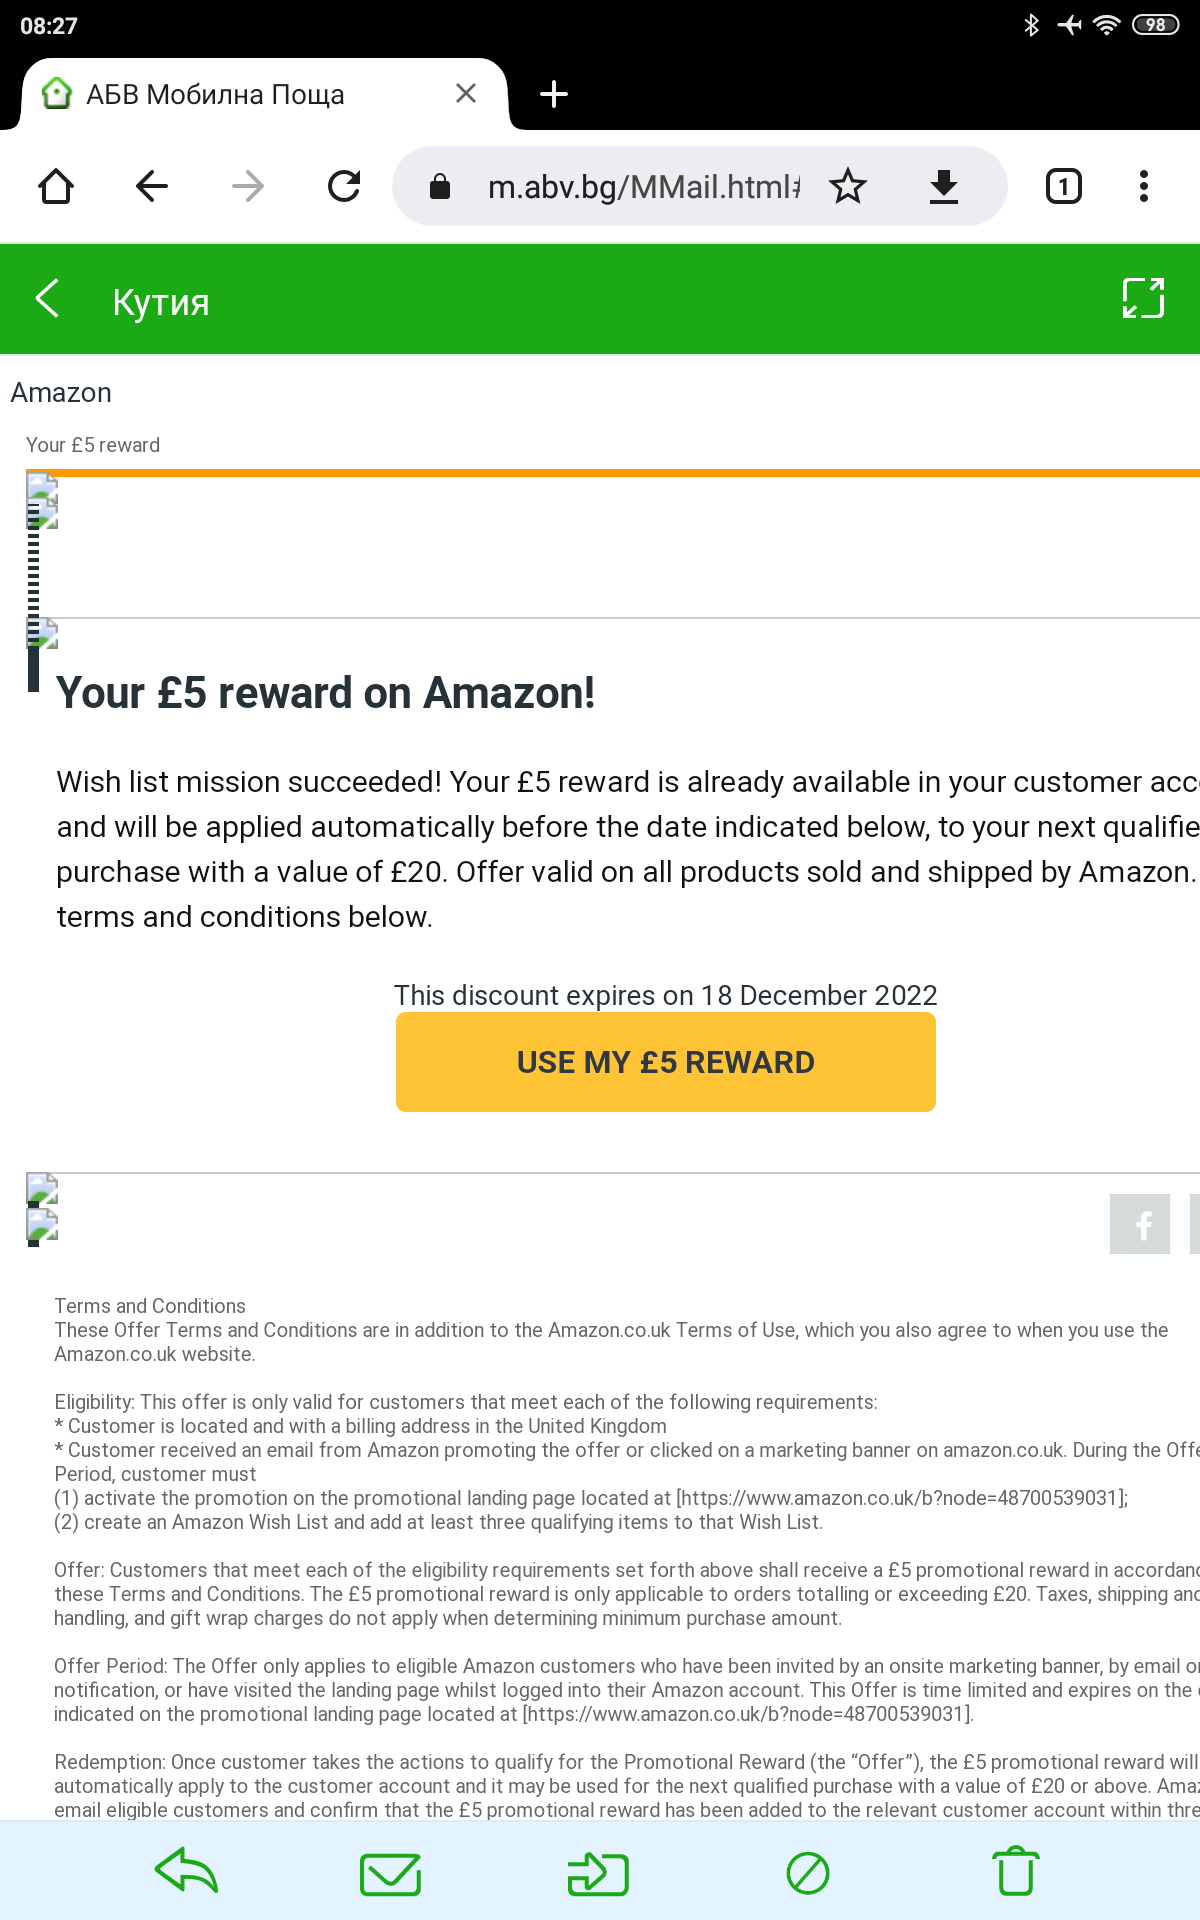Move message to folder icon

tap(598, 1873)
